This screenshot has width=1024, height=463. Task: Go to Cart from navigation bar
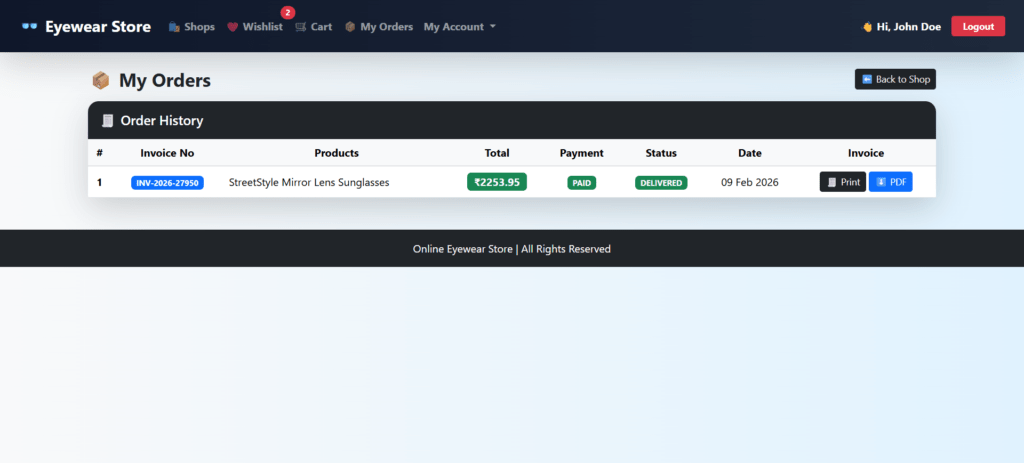pyautogui.click(x=321, y=27)
